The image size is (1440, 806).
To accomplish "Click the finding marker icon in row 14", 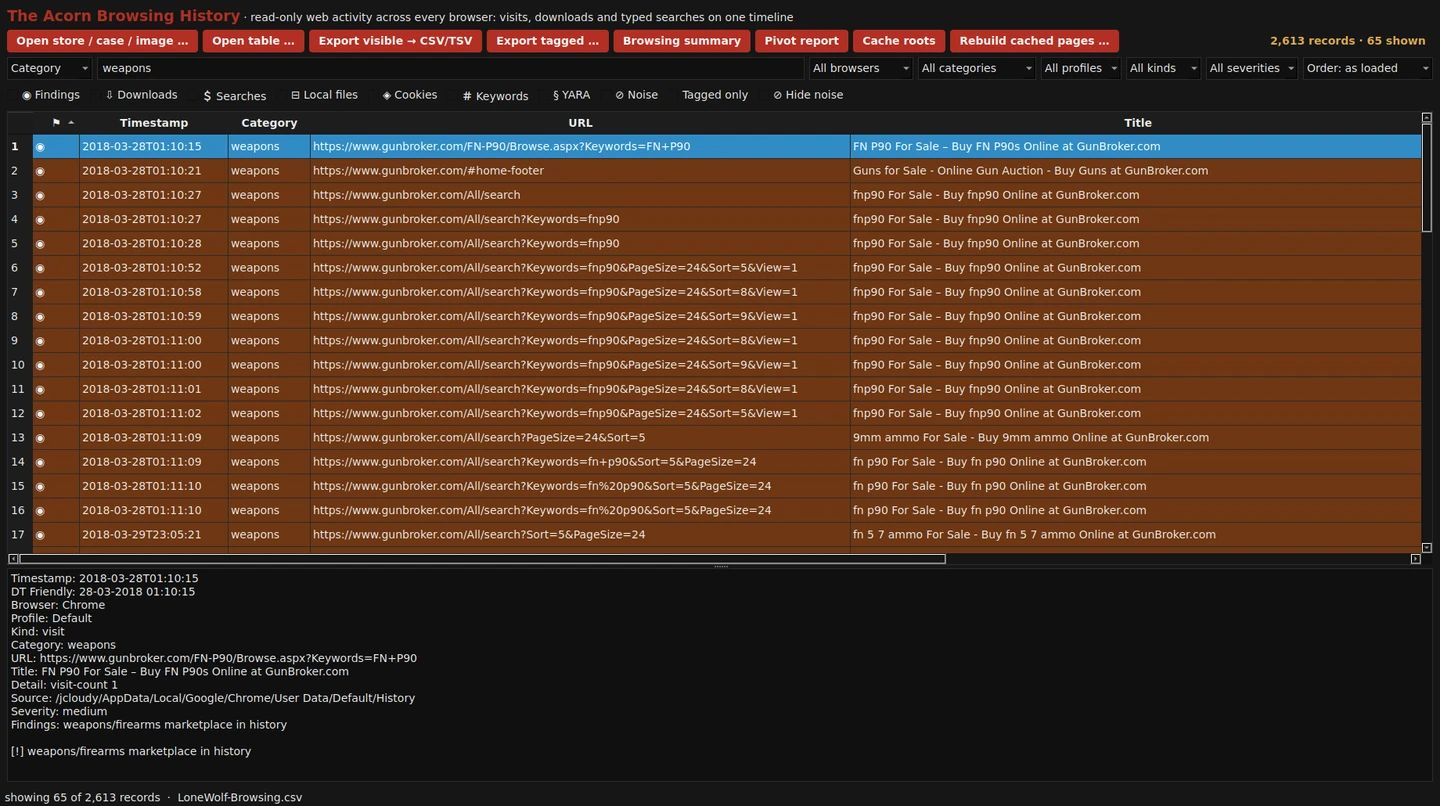I will click(40, 462).
